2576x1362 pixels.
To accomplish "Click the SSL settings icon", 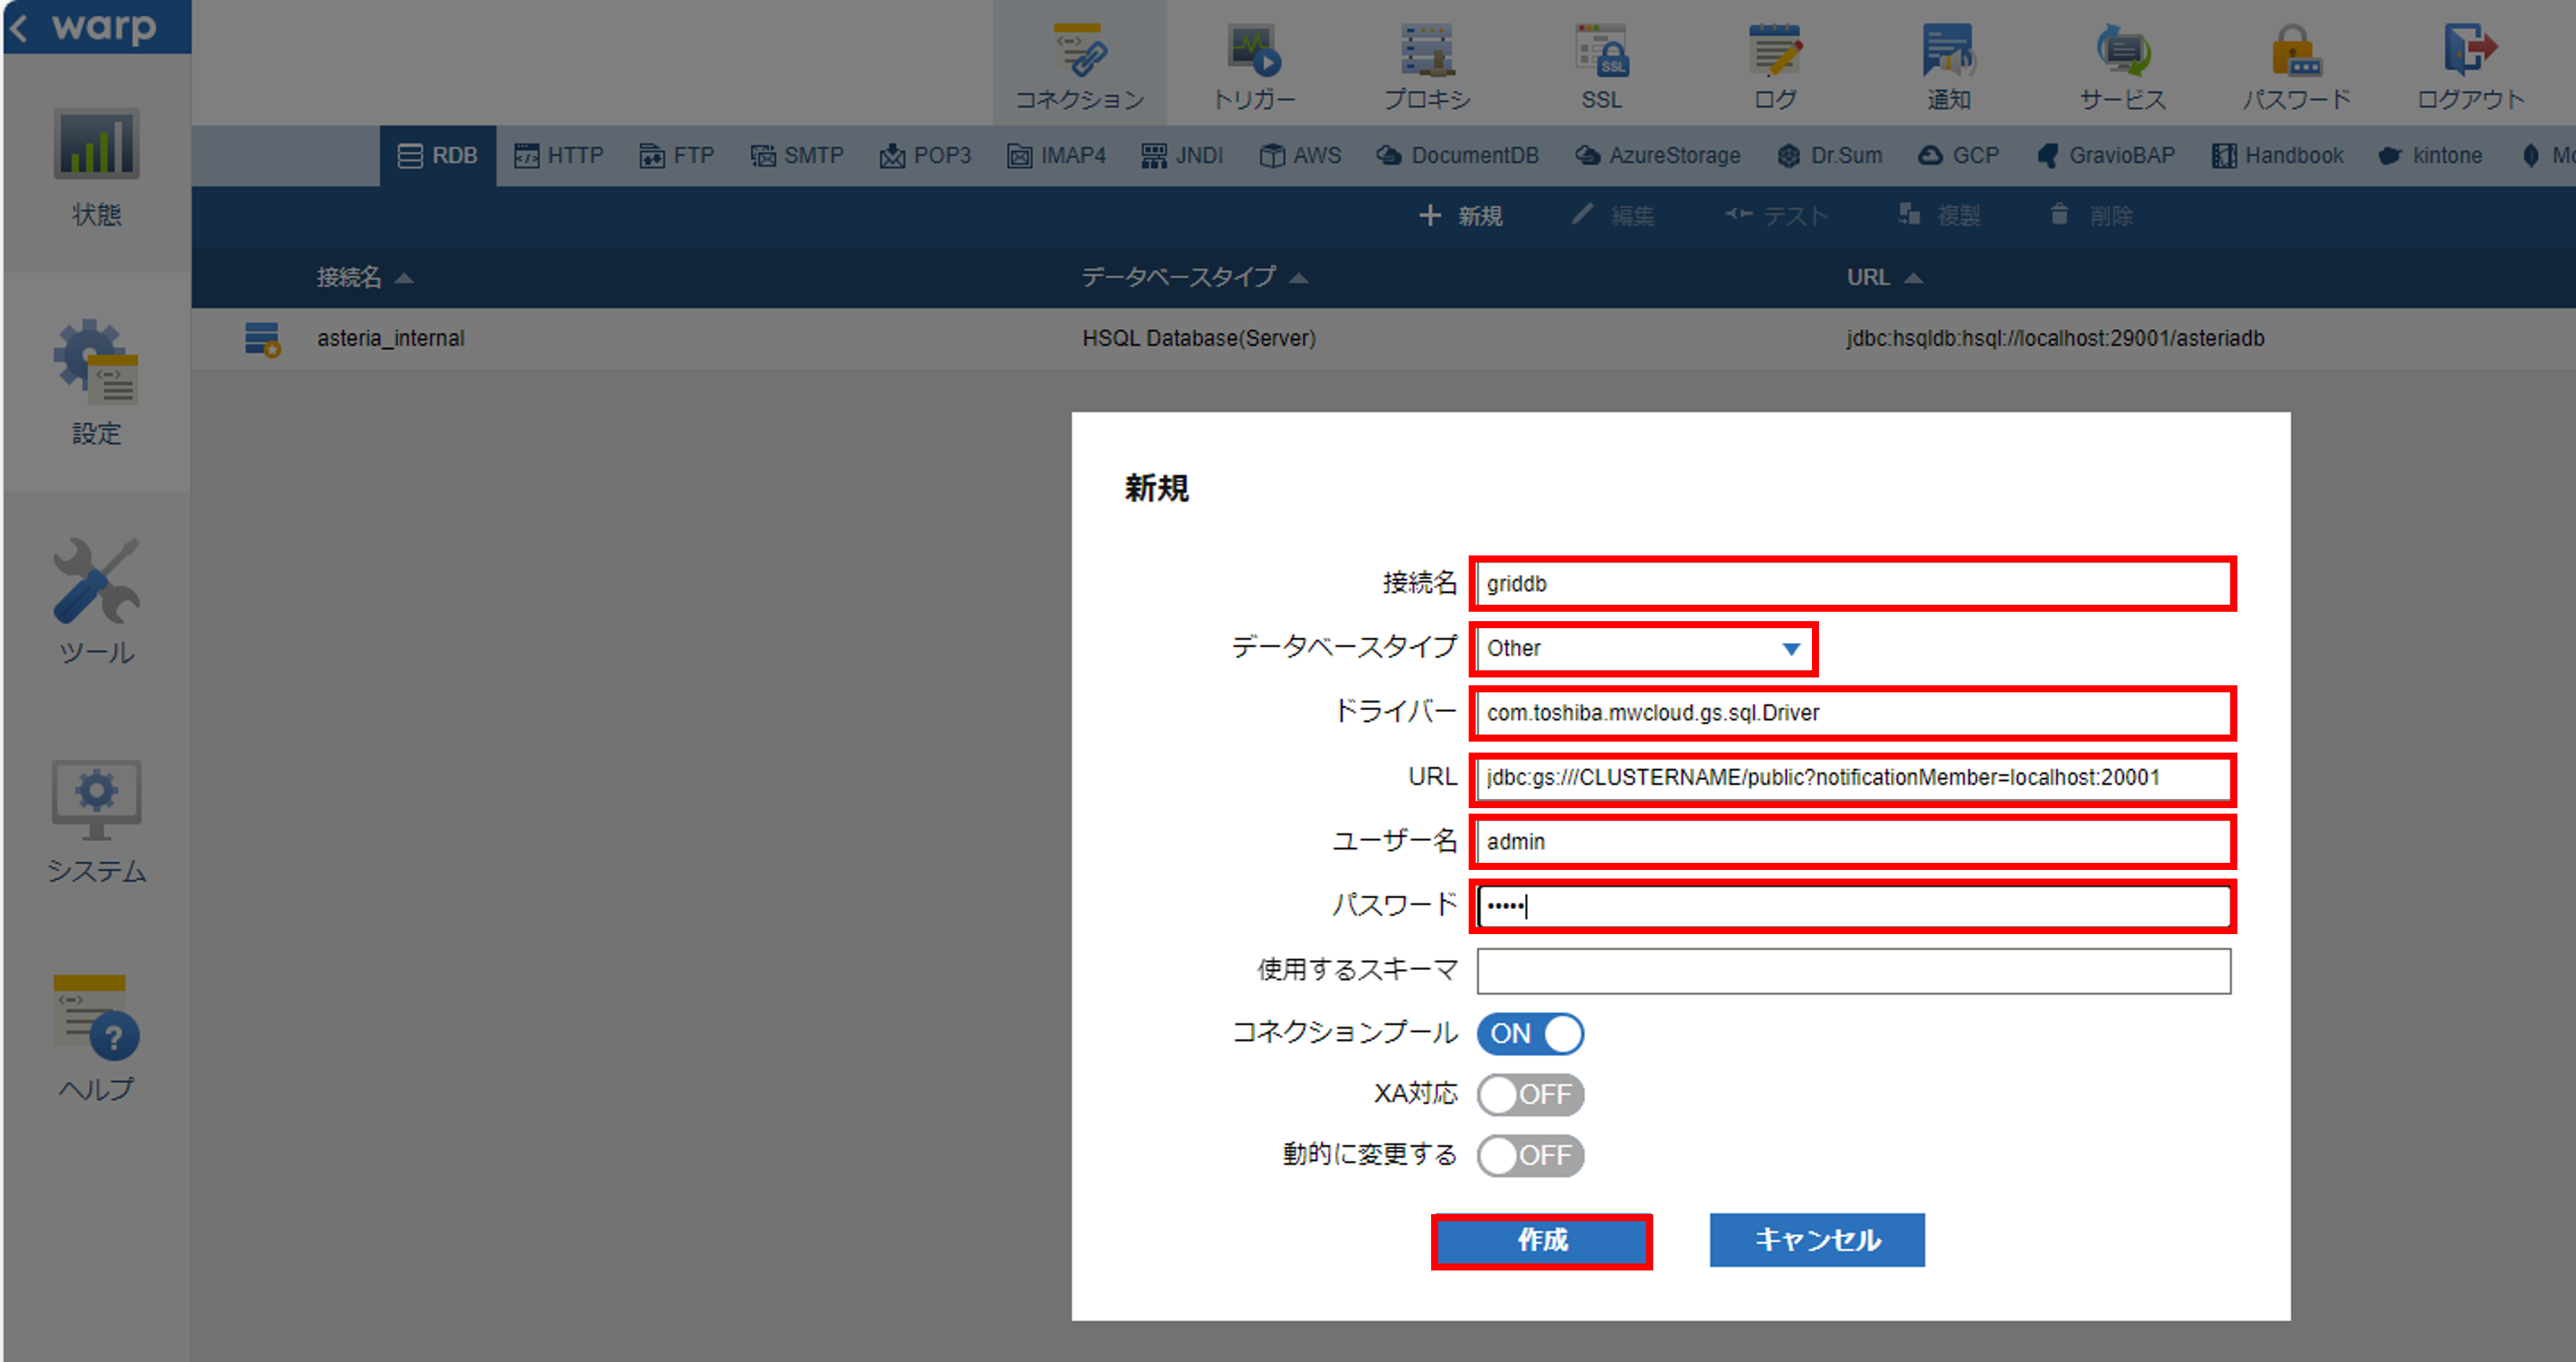I will click(x=1601, y=52).
